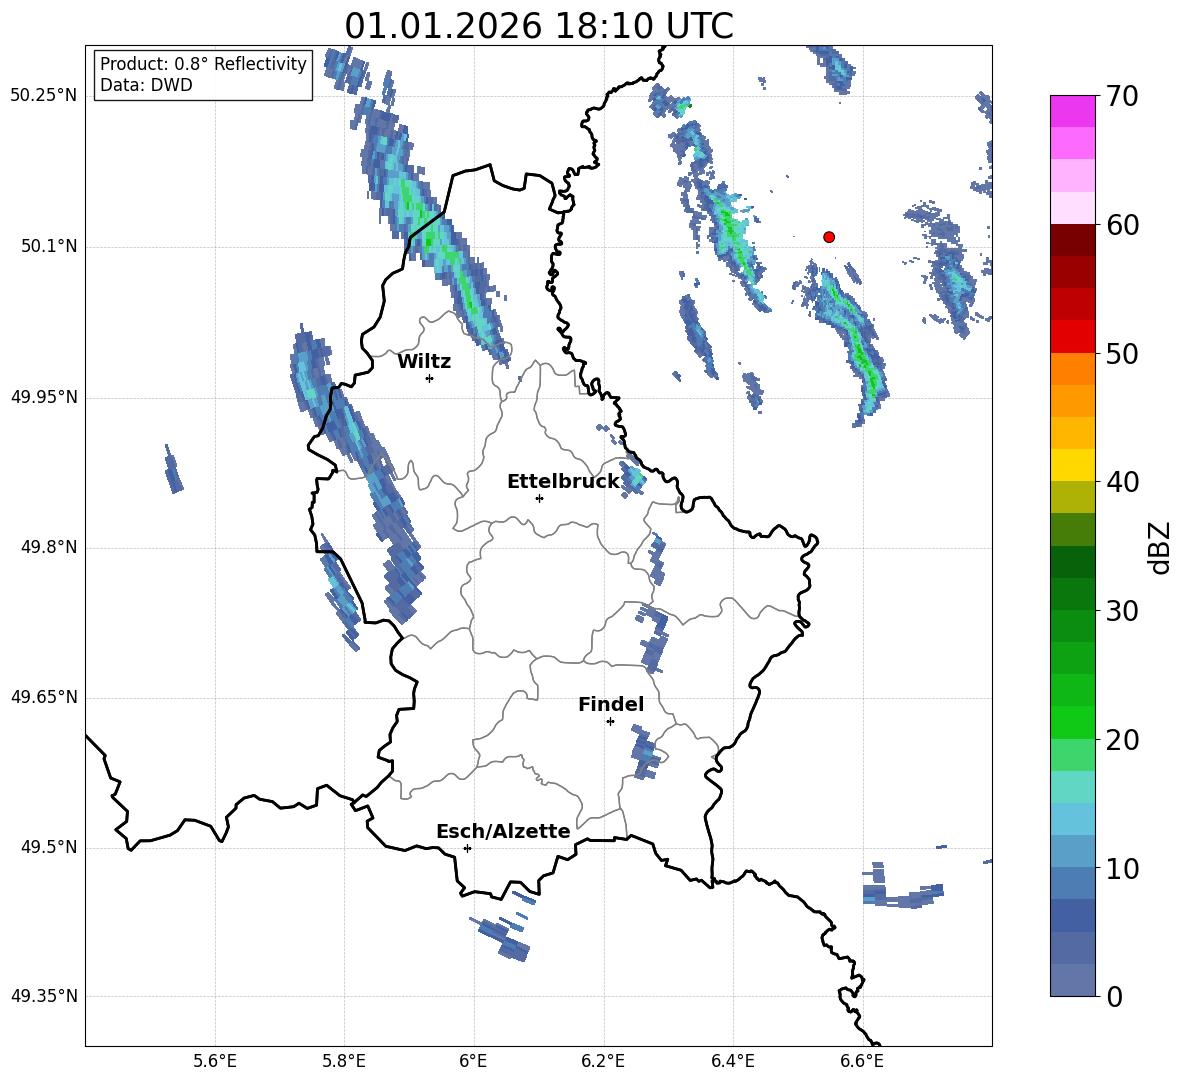Click the Ettelbruck station cross marker

[539, 498]
